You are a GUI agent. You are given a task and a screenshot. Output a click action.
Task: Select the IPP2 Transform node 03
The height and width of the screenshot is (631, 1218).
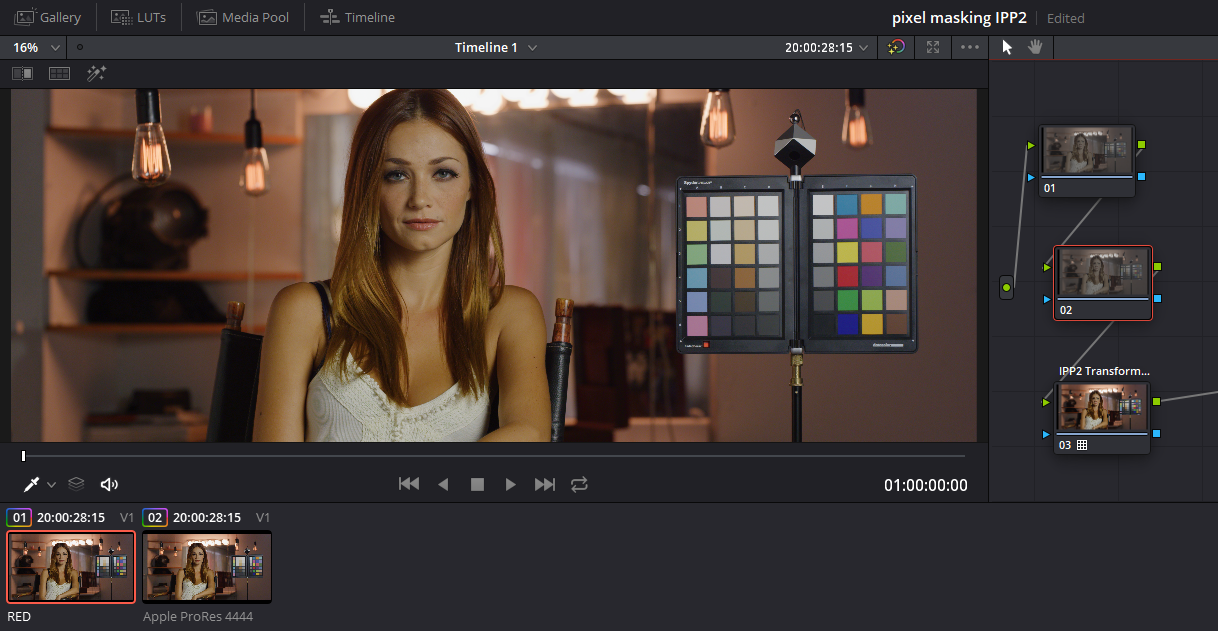point(1103,418)
